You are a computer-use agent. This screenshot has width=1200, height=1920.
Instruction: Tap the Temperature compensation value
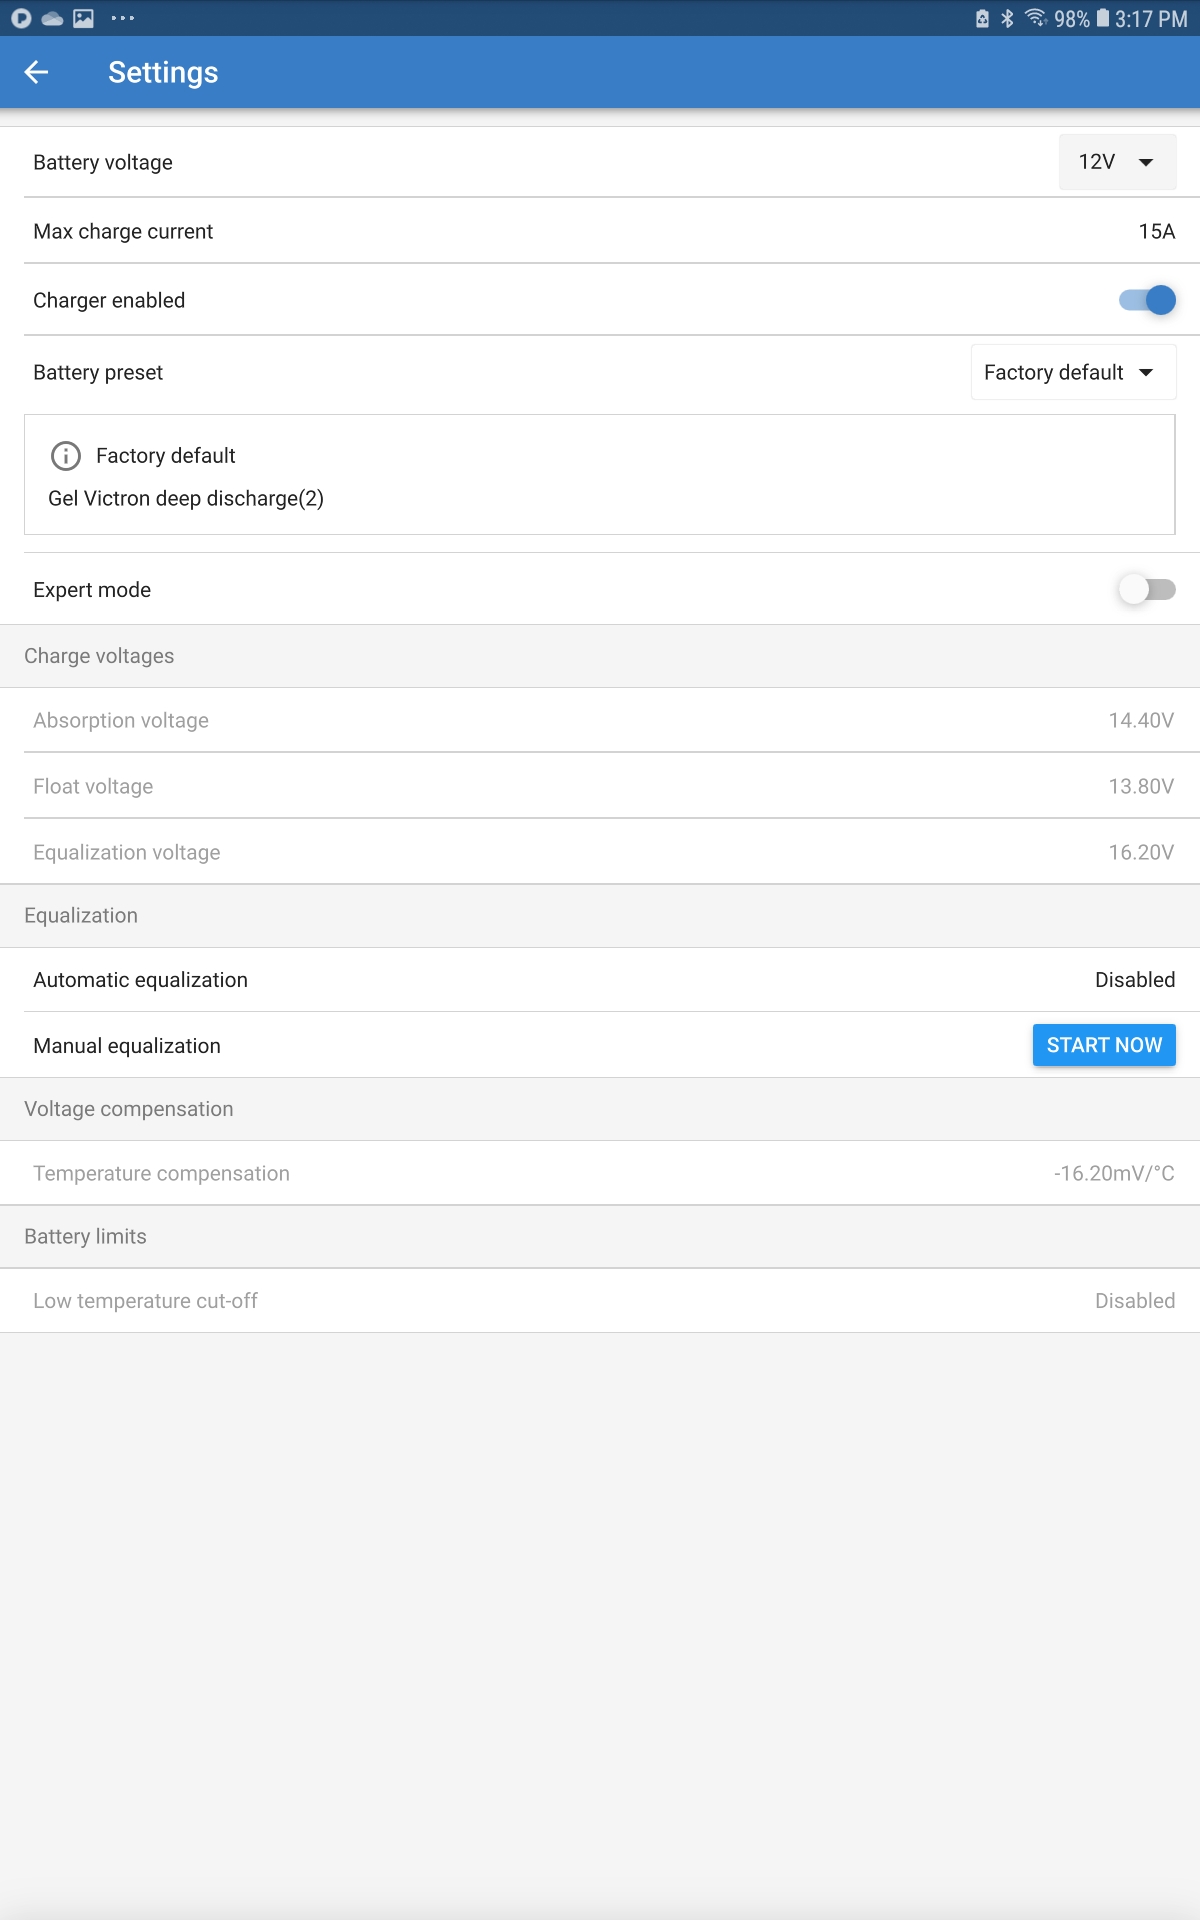pos(1114,1173)
